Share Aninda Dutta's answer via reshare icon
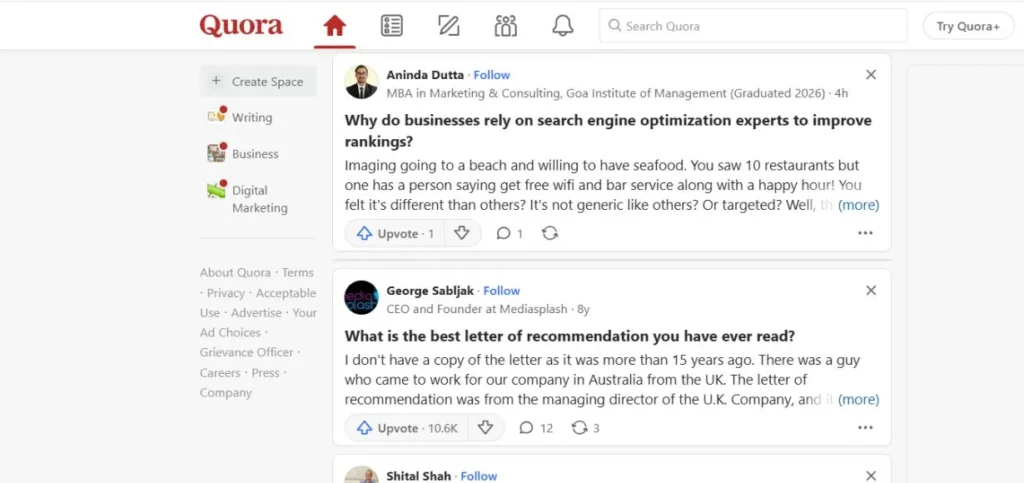This screenshot has height=483, width=1024. 549,233
